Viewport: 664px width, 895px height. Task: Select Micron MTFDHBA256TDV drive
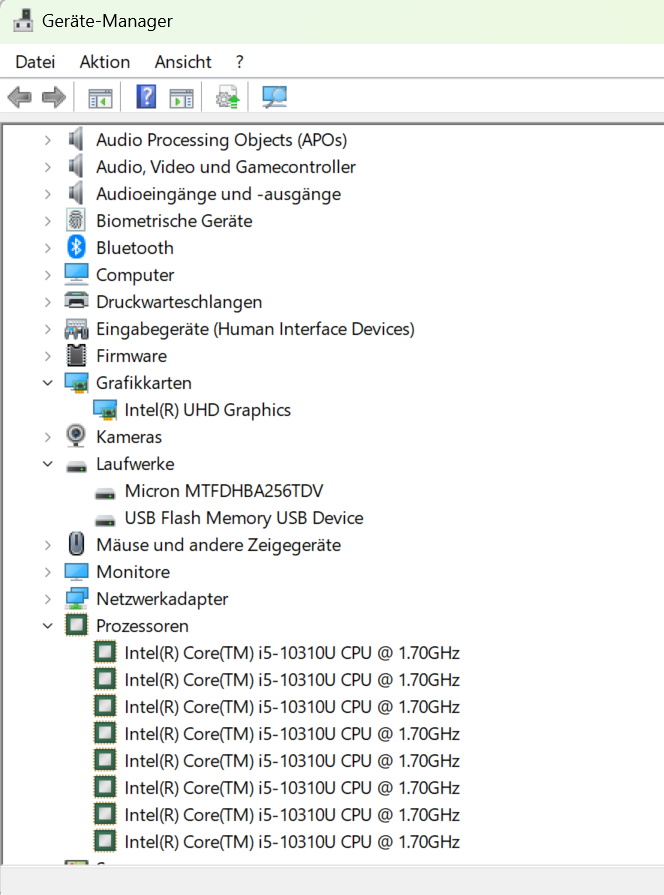coord(224,491)
